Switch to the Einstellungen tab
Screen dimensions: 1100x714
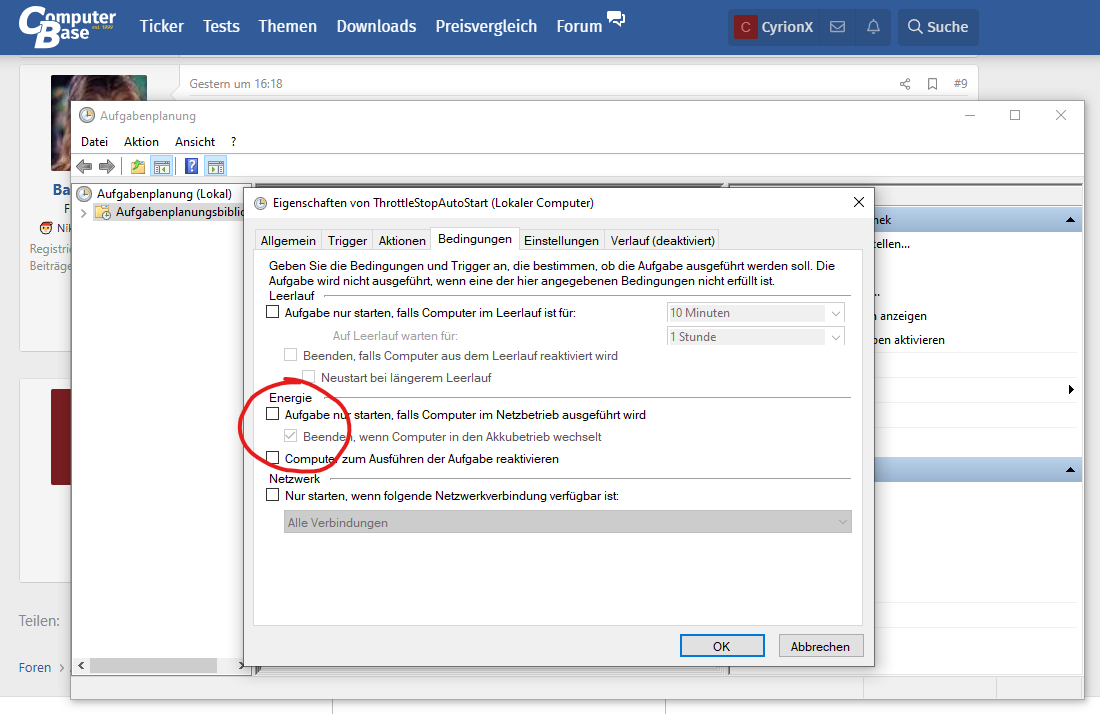click(561, 241)
